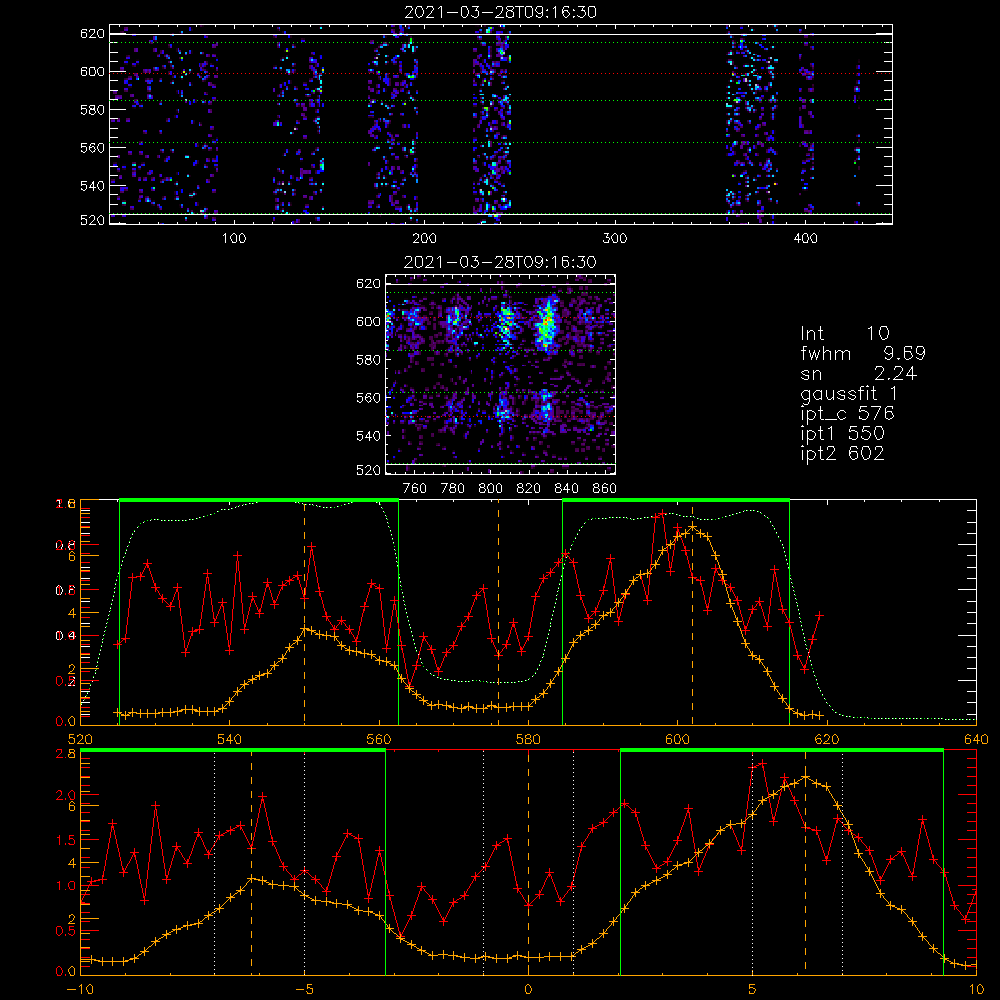Click y-axis label 1.5 on bottom plot

(66, 840)
